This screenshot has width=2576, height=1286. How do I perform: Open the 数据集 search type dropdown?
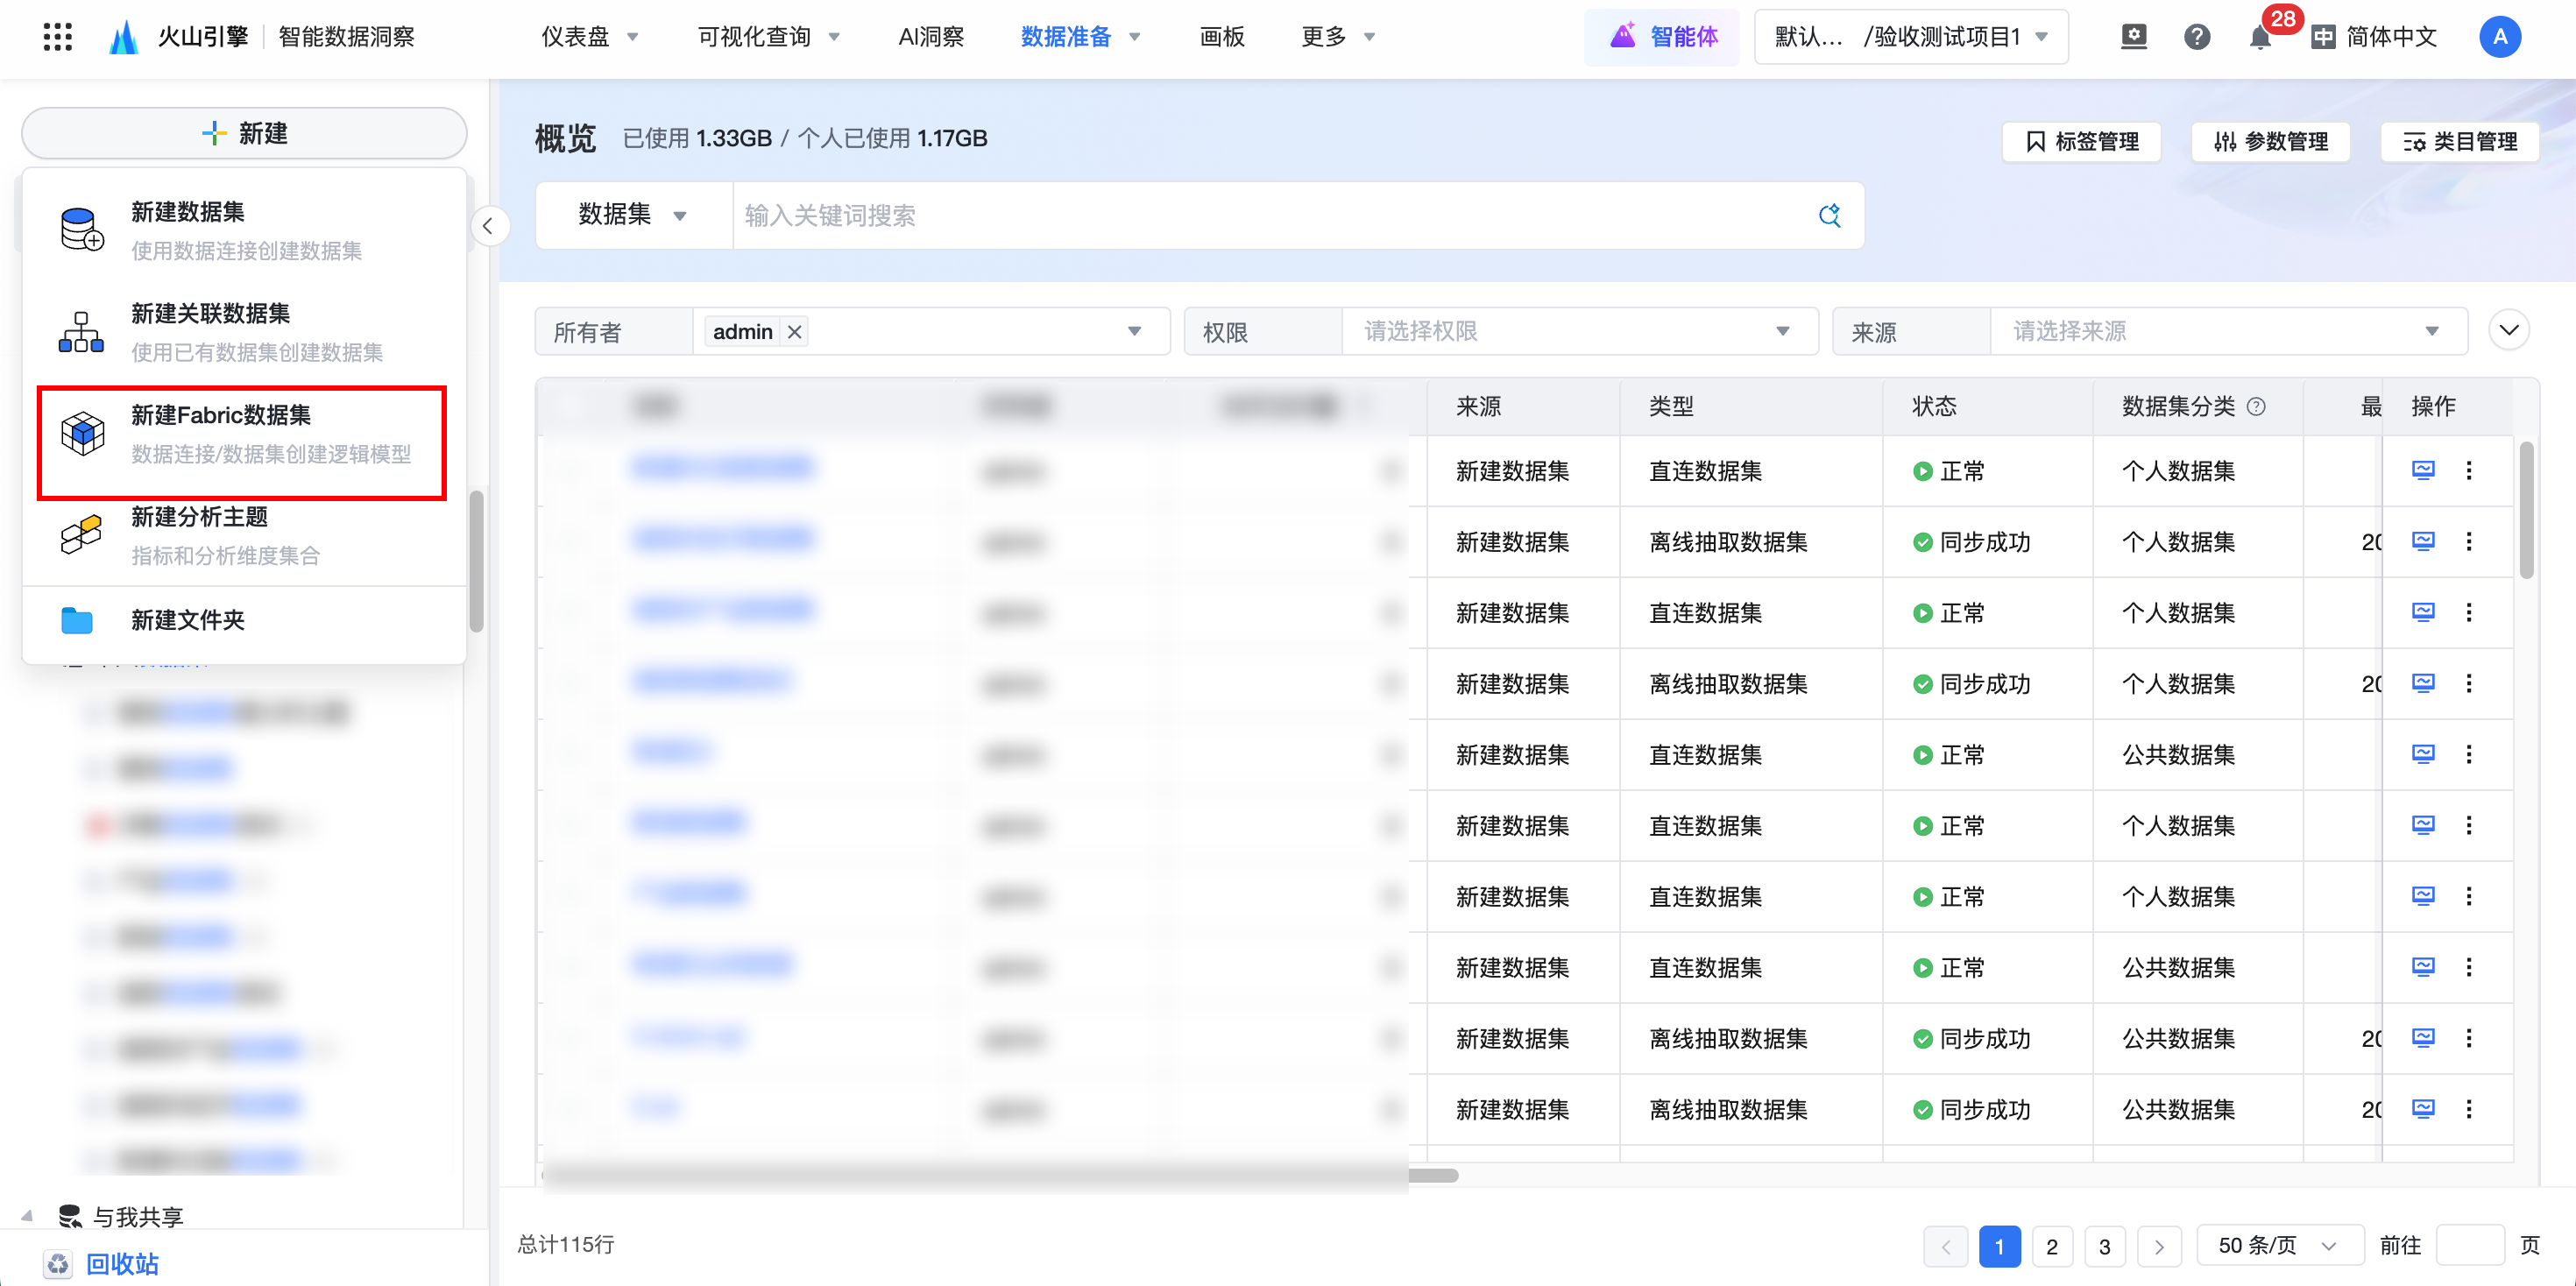tap(632, 215)
